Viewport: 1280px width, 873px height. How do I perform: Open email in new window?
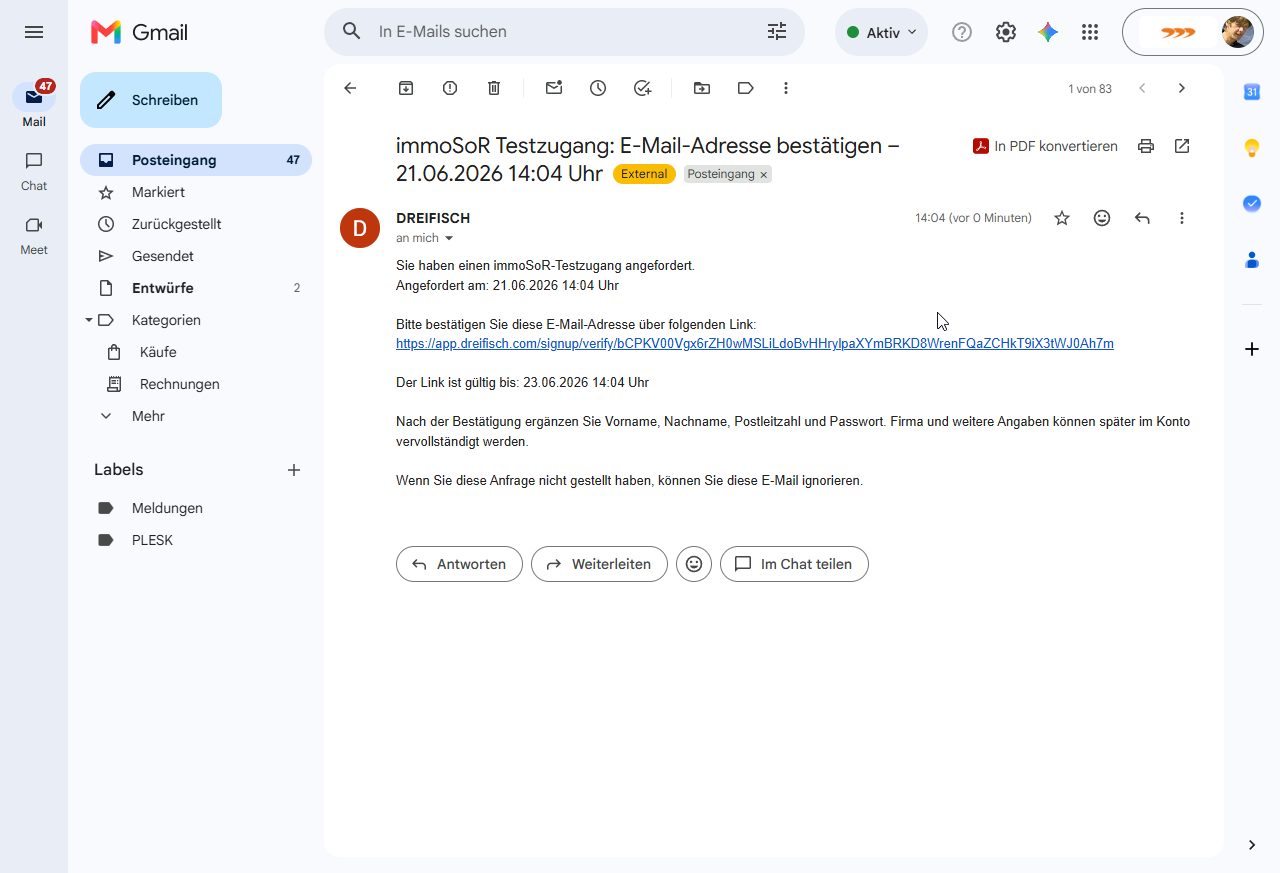point(1182,146)
